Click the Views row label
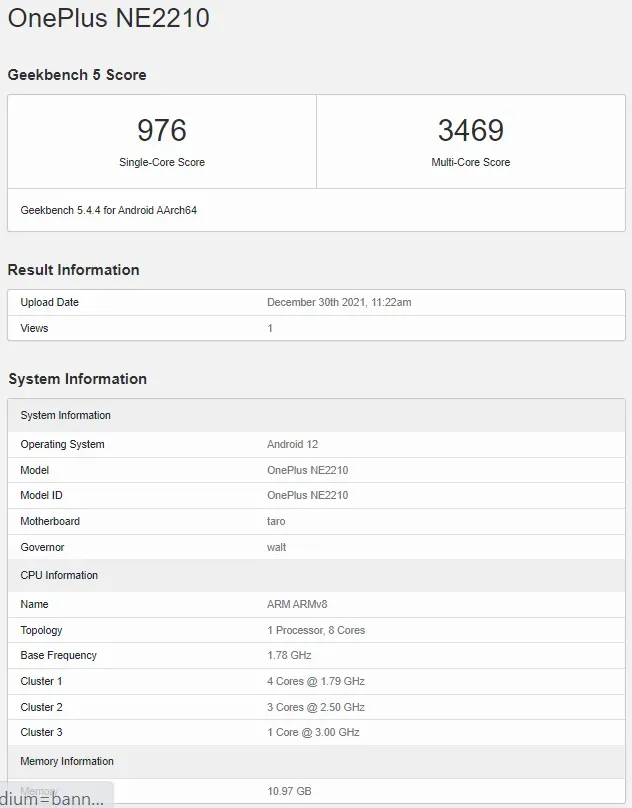Viewport: 632px width, 808px height. click(34, 328)
